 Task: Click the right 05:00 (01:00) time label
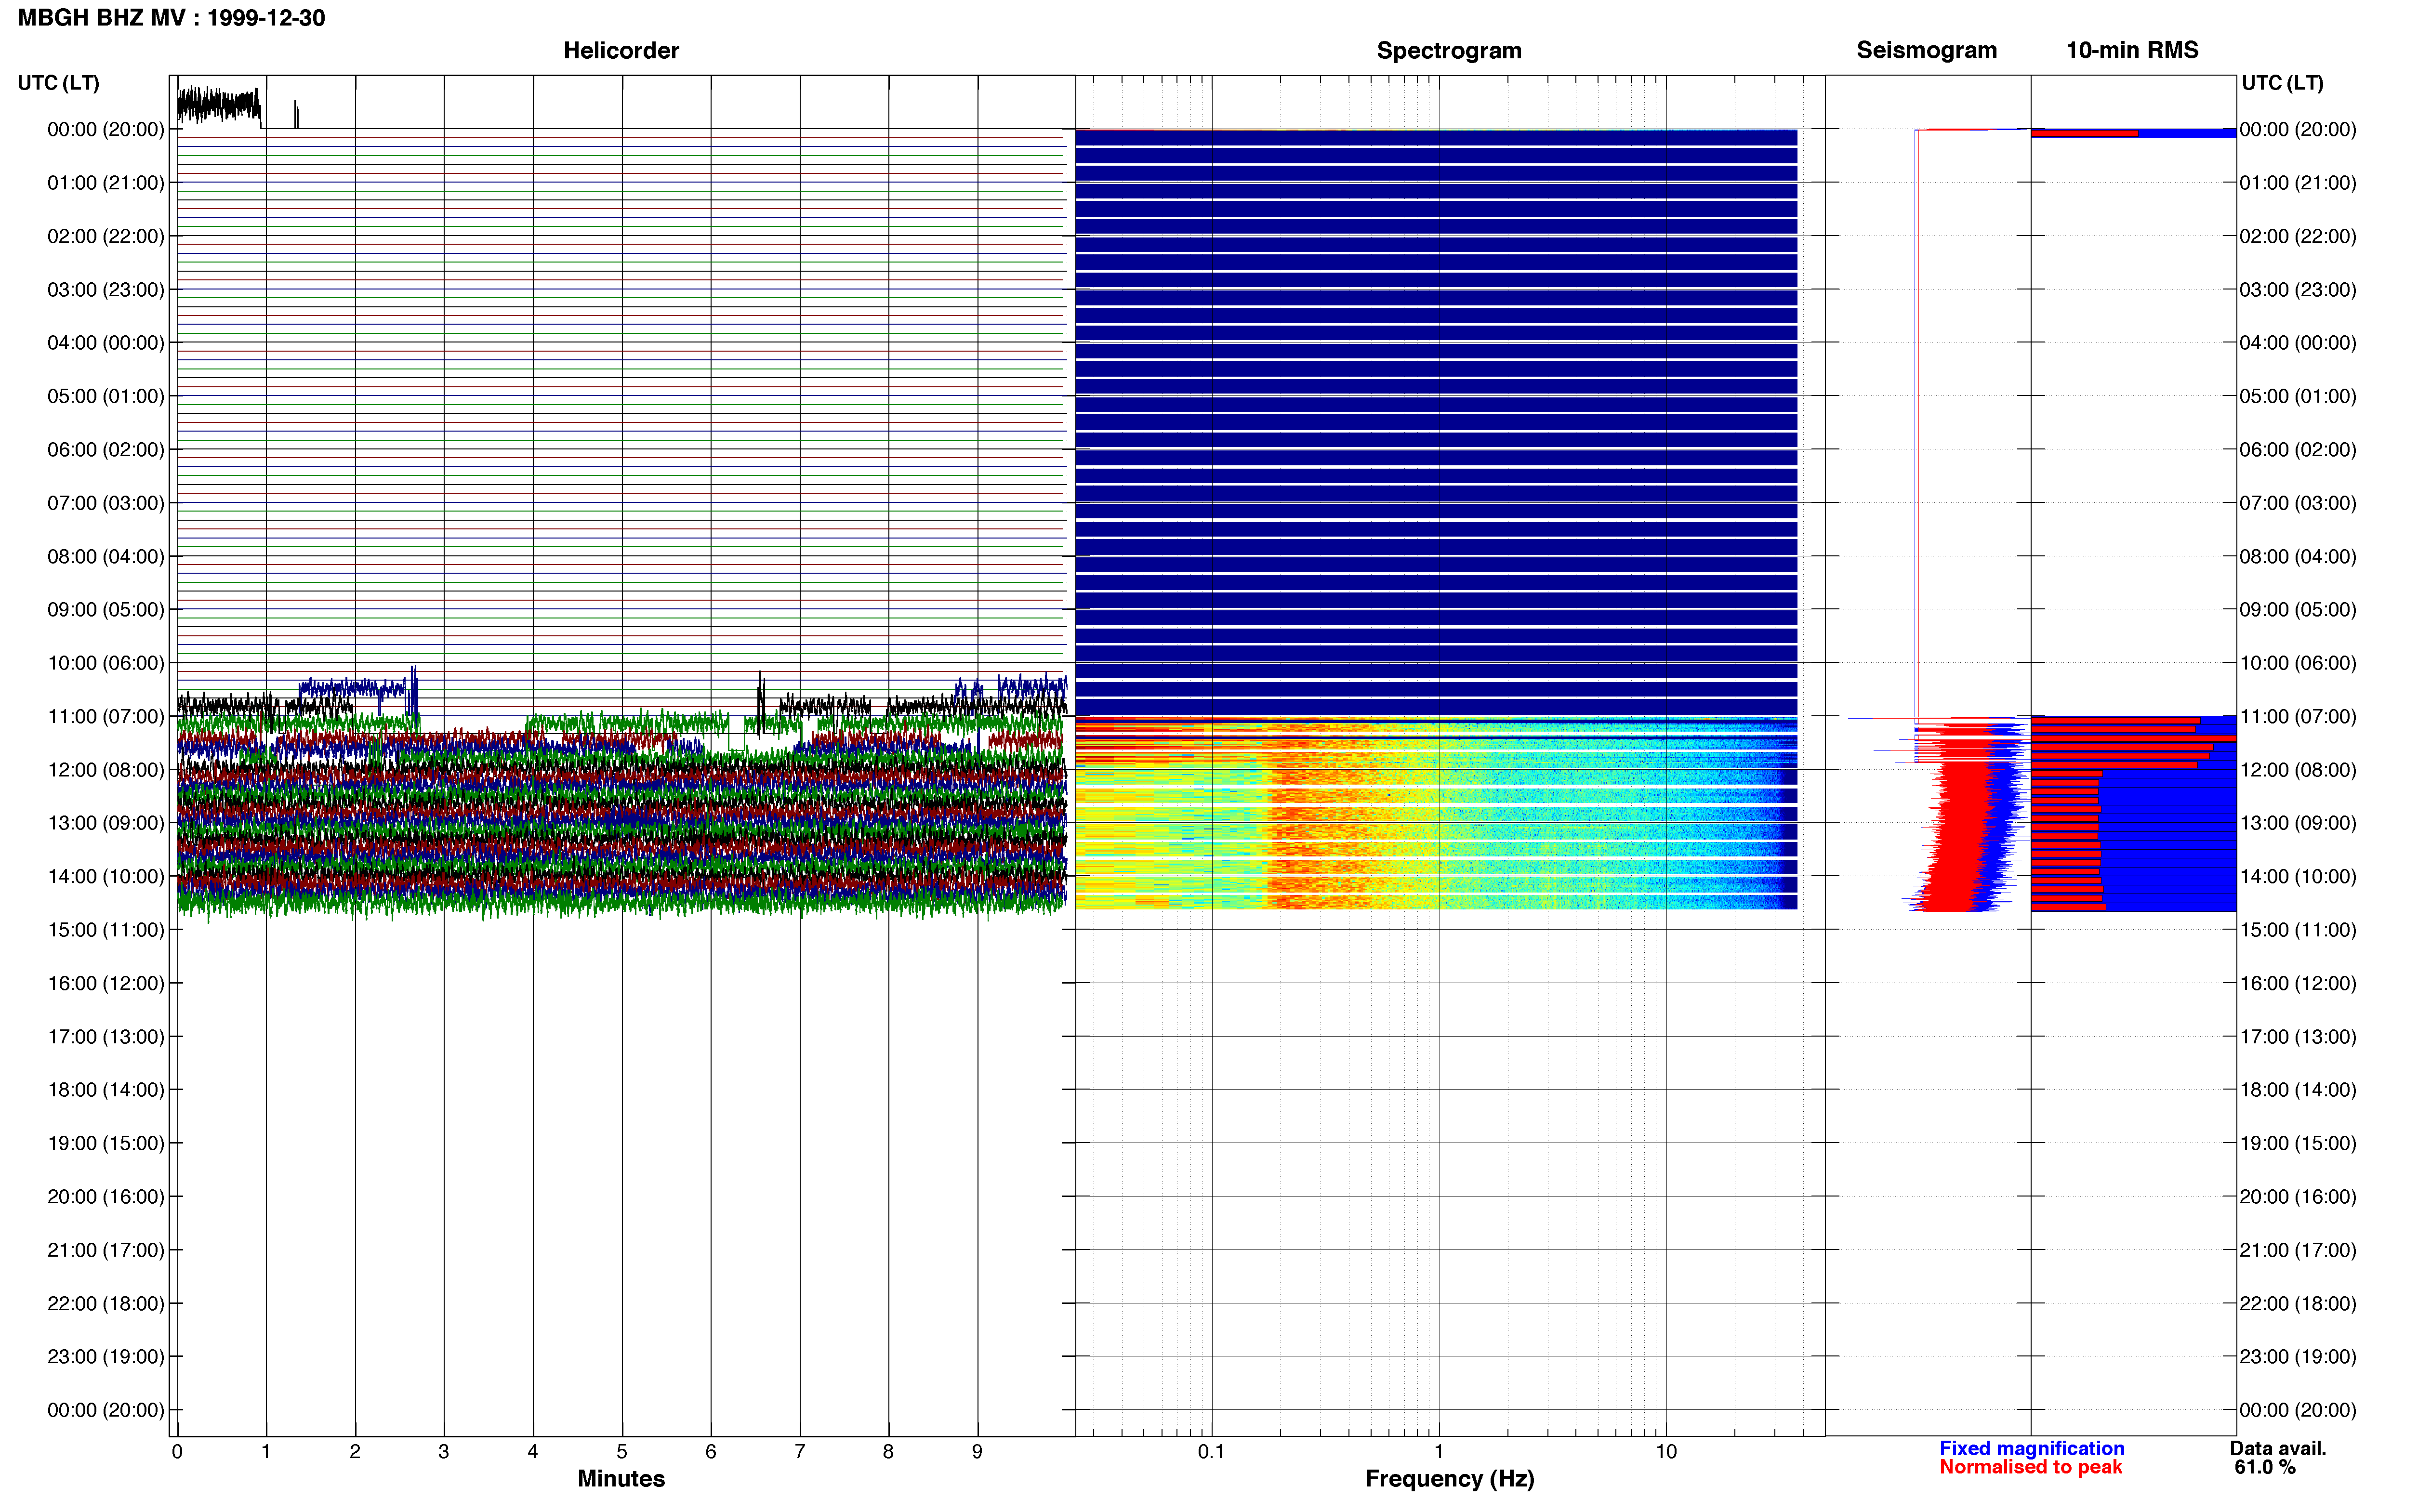point(2298,396)
